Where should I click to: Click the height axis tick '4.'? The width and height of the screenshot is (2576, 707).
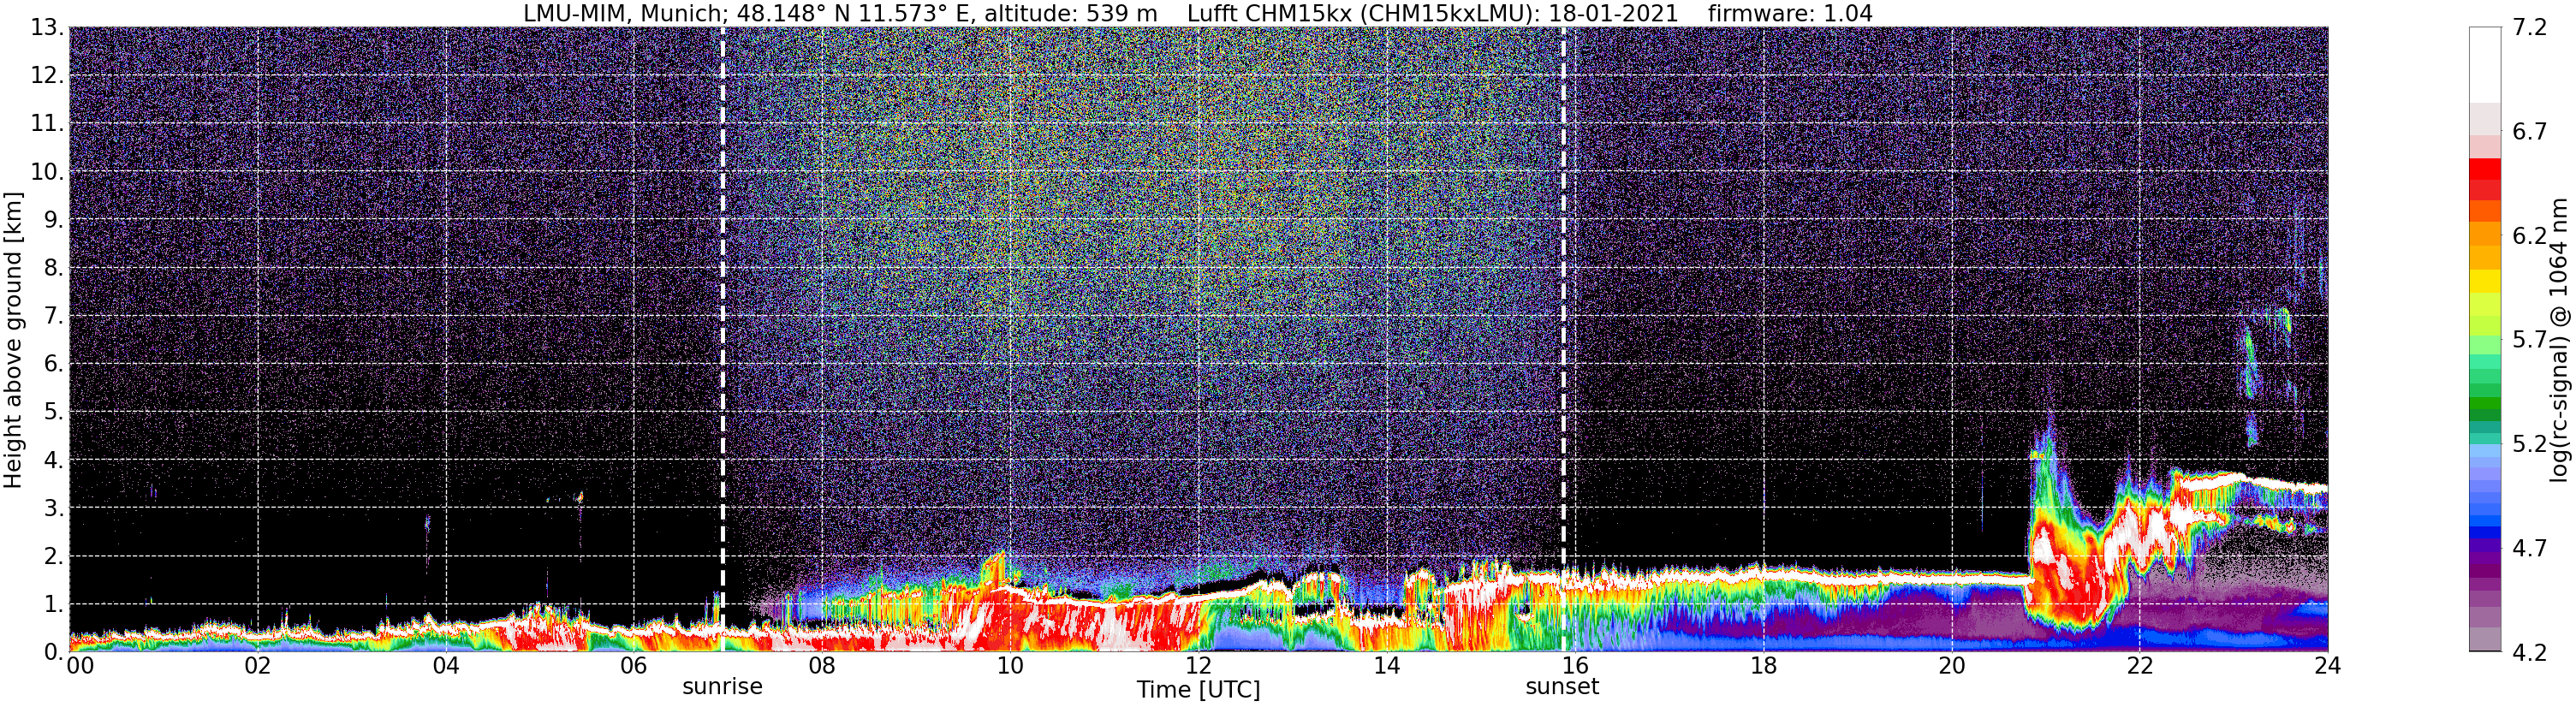(x=53, y=460)
